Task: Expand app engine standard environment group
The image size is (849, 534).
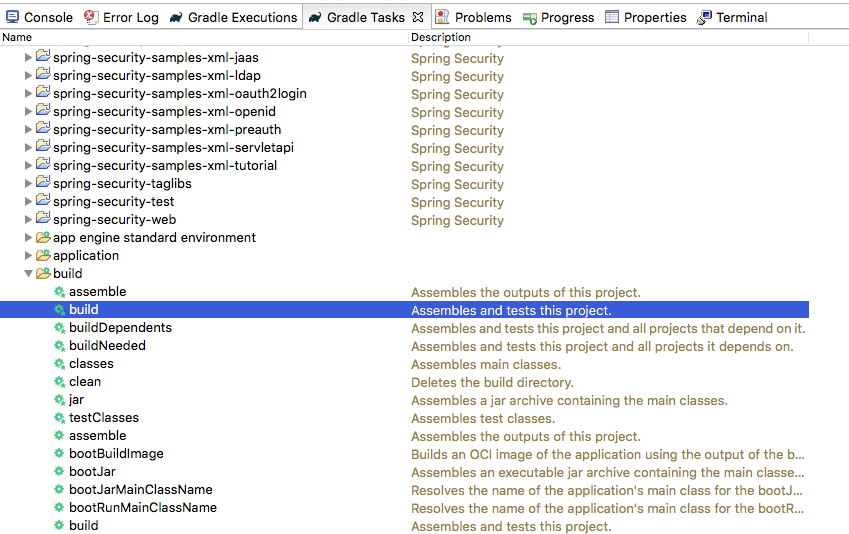Action: [x=29, y=238]
